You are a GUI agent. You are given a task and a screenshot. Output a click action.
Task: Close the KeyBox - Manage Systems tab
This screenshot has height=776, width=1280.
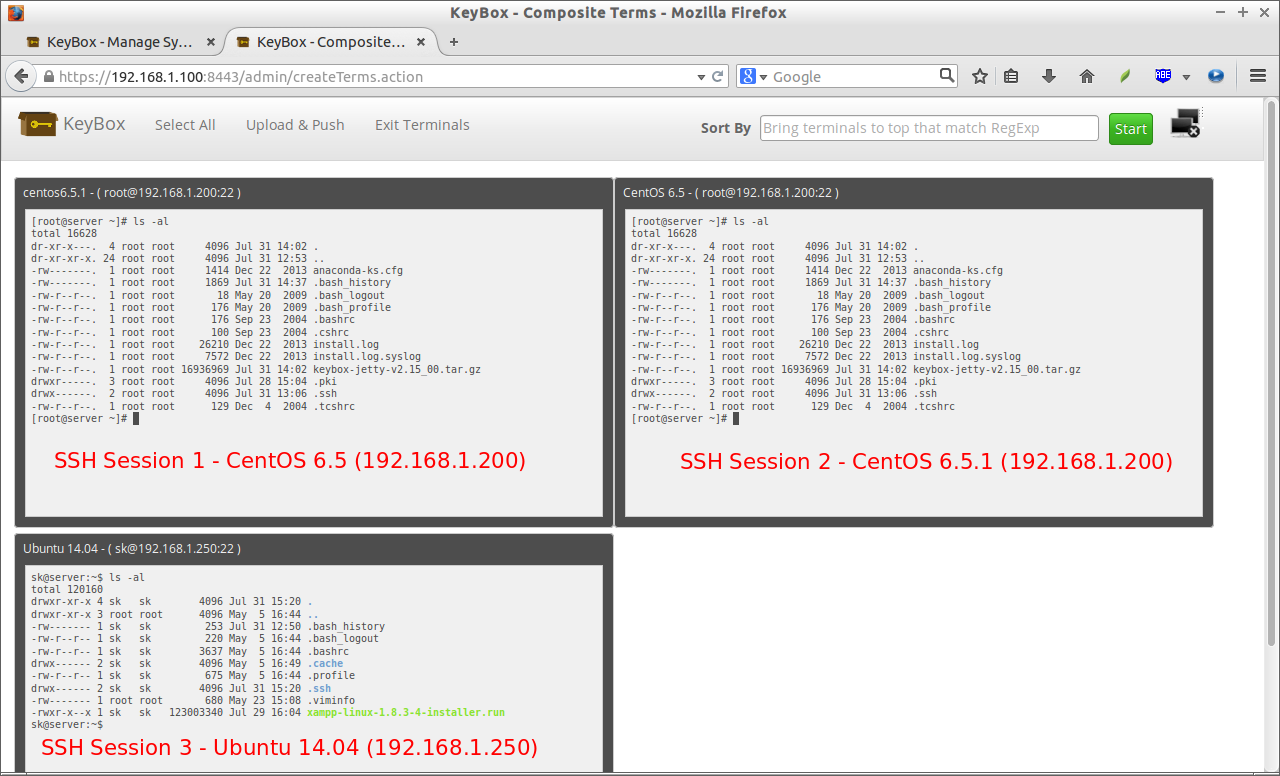click(x=210, y=42)
